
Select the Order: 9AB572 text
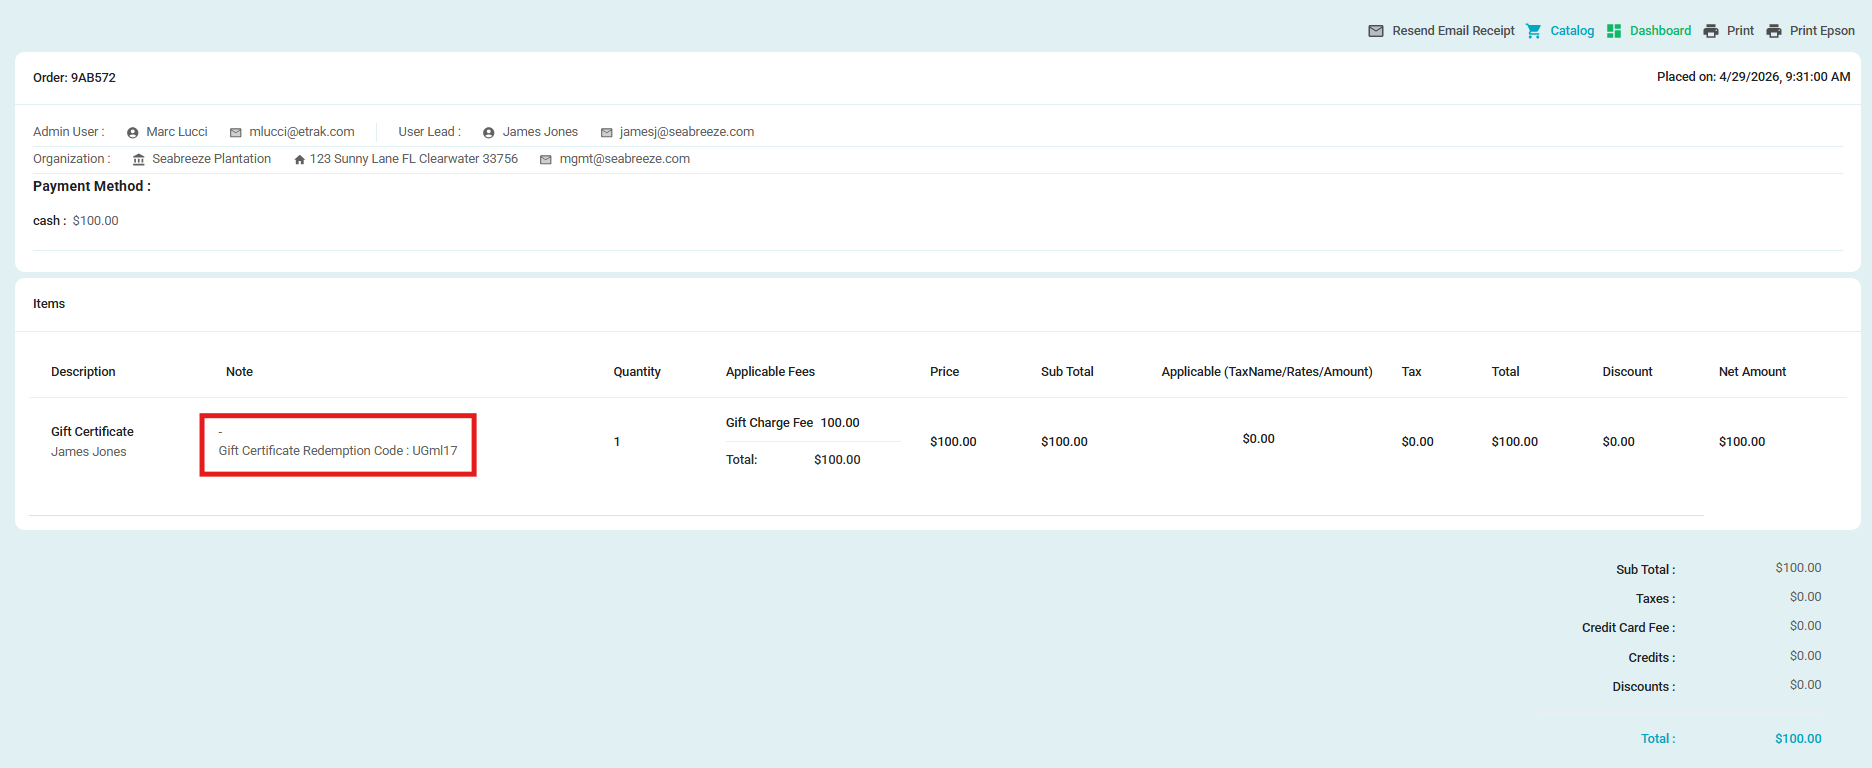(74, 78)
